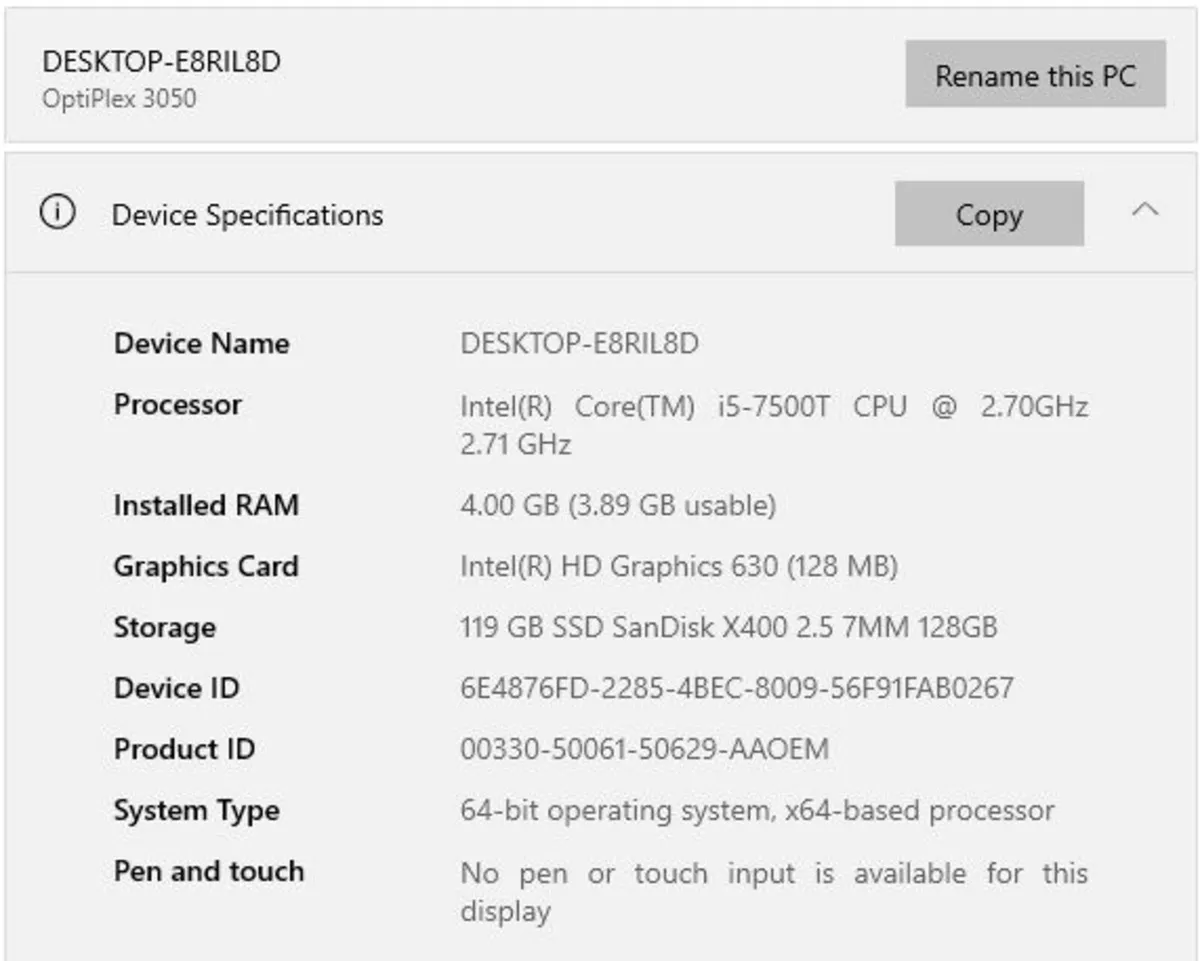Select the Intel(R) HD Graphics 630 value

pos(679,567)
